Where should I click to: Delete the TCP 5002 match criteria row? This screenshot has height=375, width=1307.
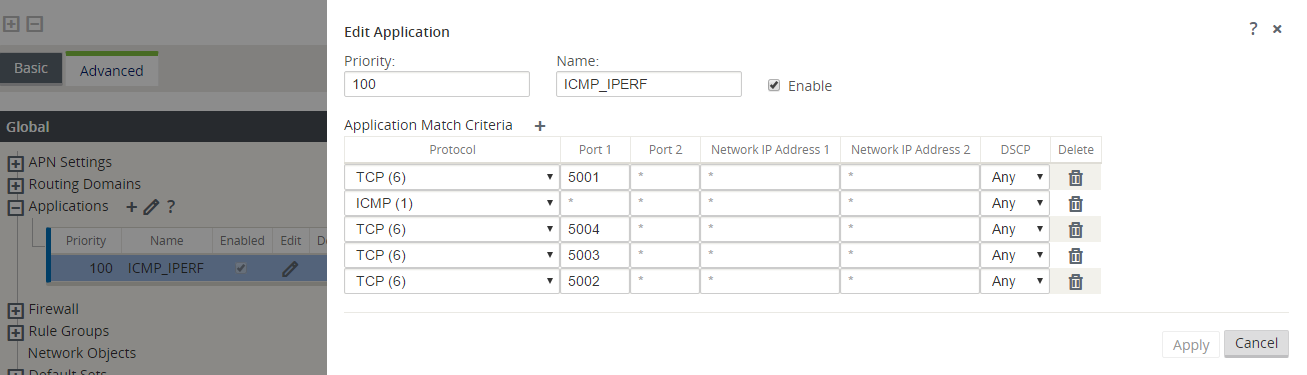1076,282
